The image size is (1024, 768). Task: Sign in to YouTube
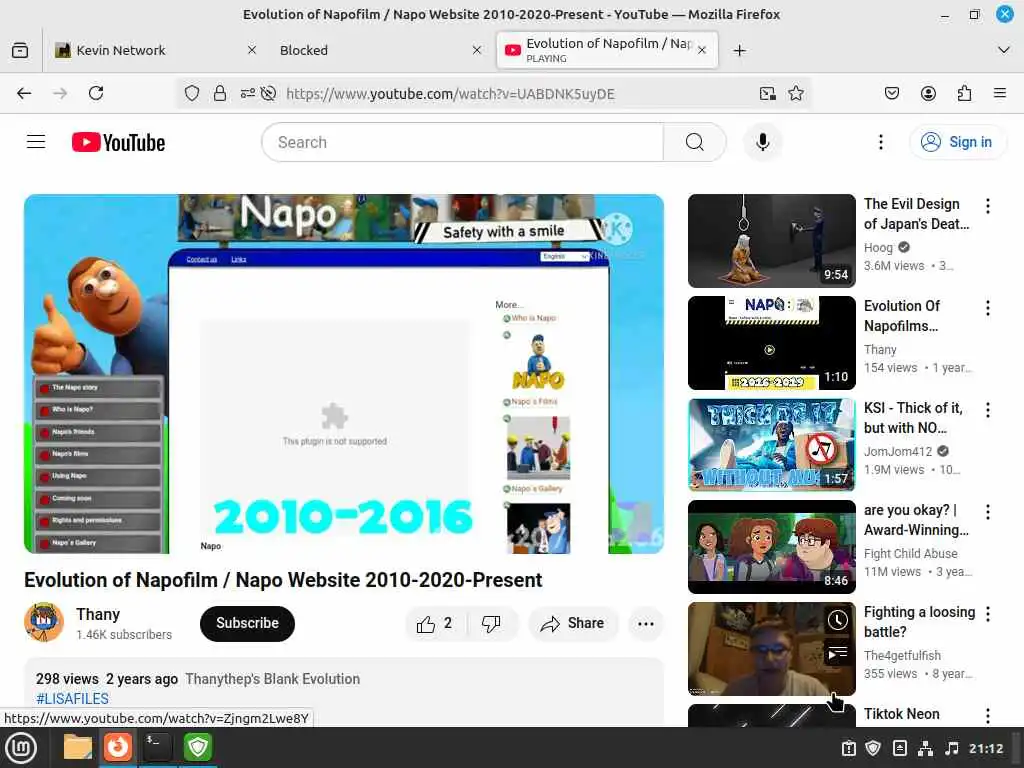pyautogui.click(x=957, y=142)
